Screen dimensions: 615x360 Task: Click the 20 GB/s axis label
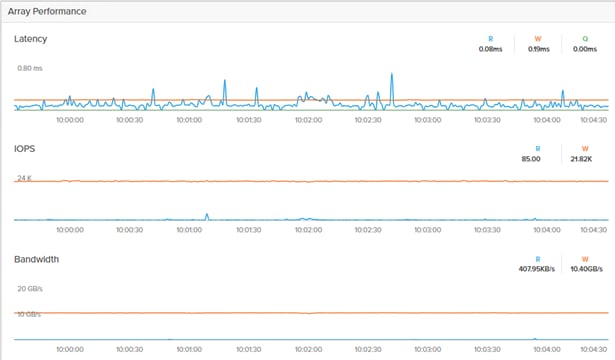coord(30,289)
